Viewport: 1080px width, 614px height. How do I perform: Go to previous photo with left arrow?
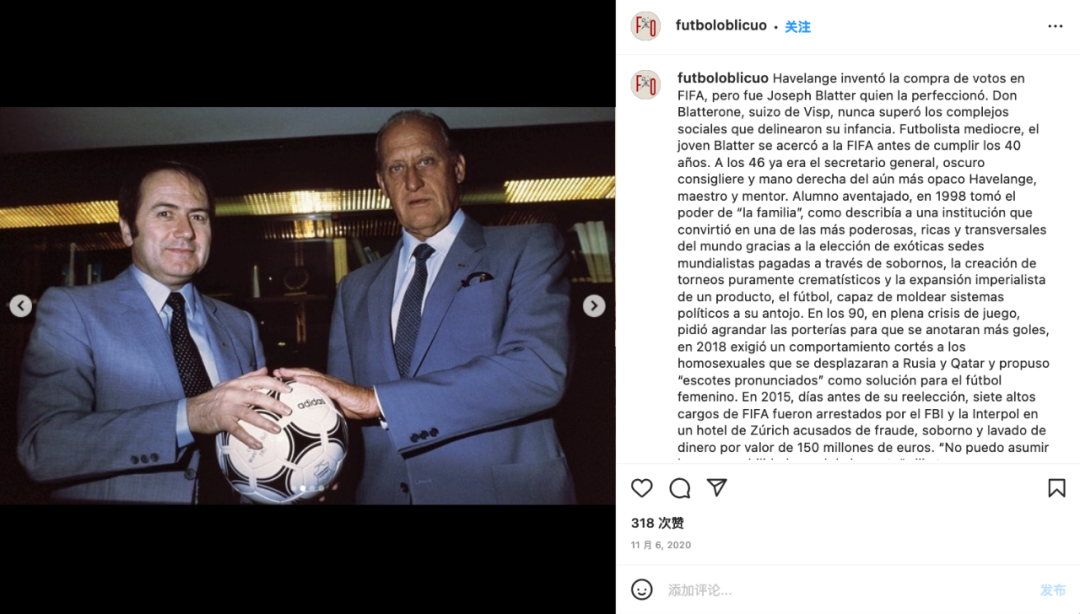pyautogui.click(x=21, y=305)
